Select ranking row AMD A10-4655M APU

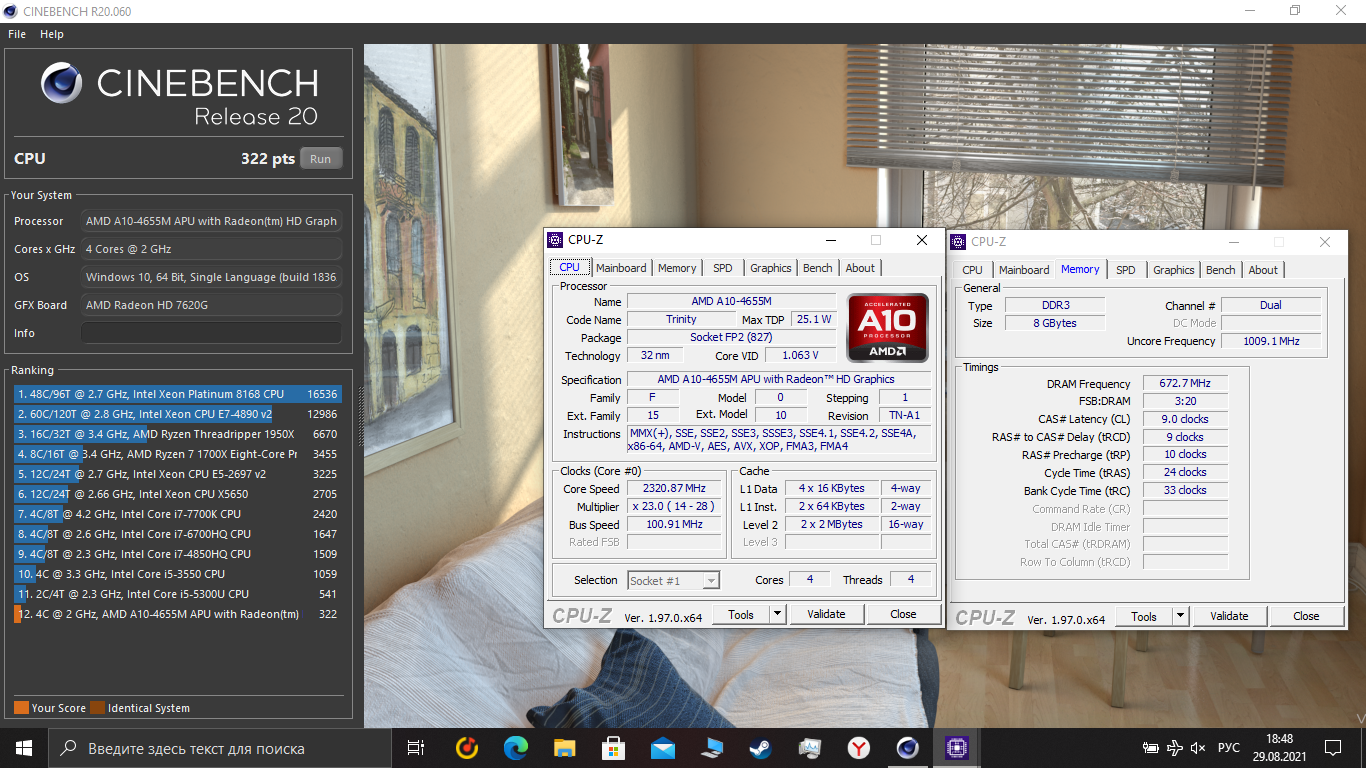point(177,614)
